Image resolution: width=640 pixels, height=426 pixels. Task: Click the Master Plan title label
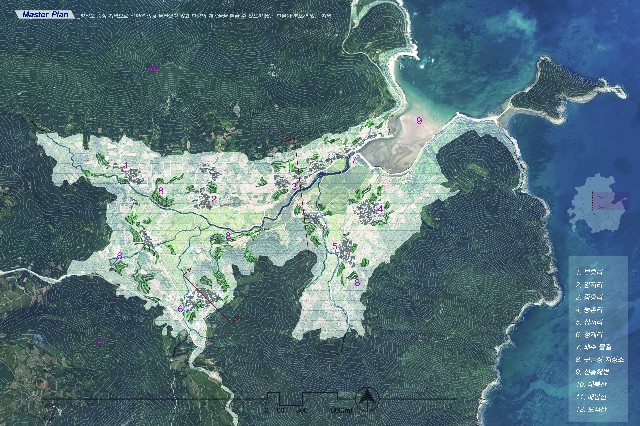(45, 14)
